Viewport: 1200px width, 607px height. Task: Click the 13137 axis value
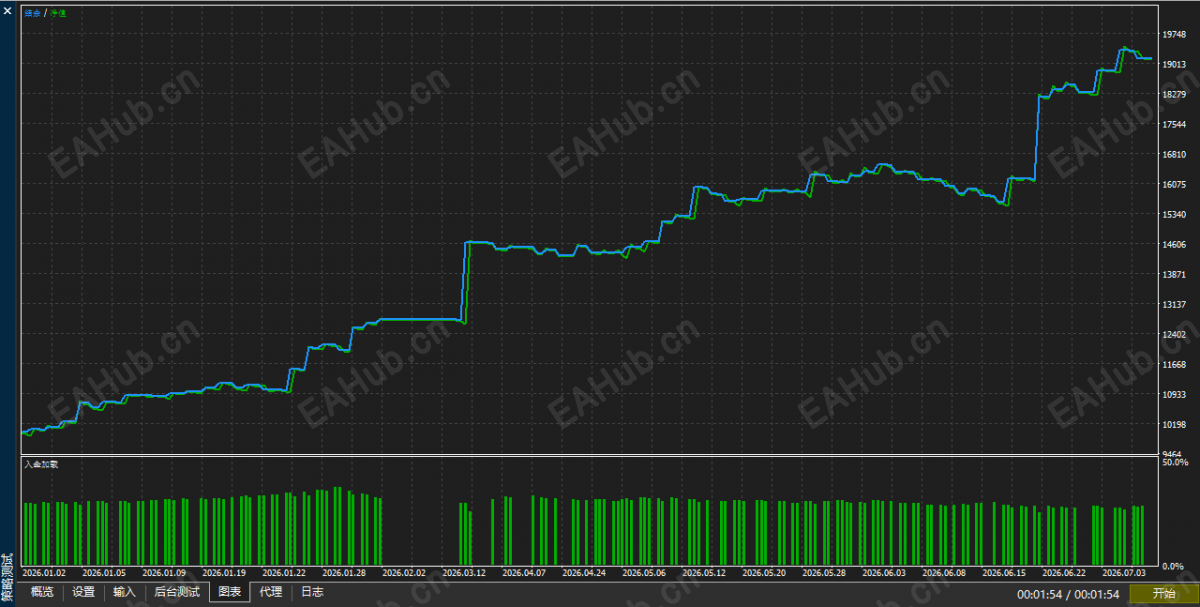(1174, 304)
